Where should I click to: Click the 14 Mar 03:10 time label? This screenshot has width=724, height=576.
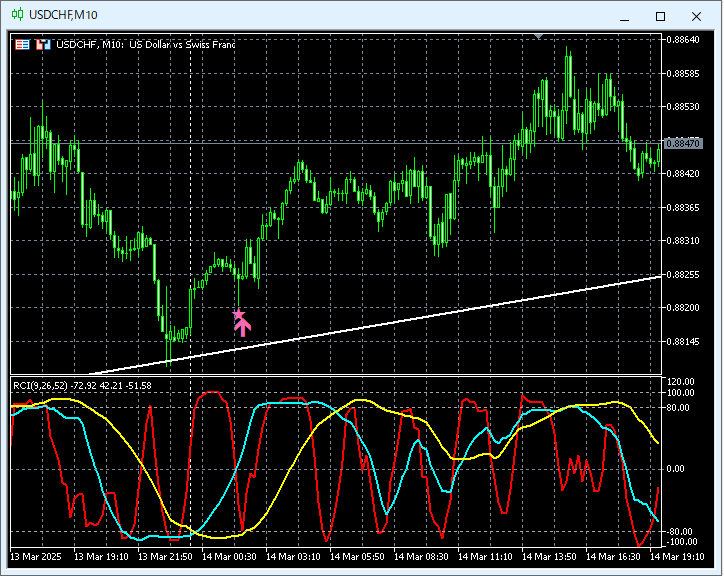tap(293, 557)
